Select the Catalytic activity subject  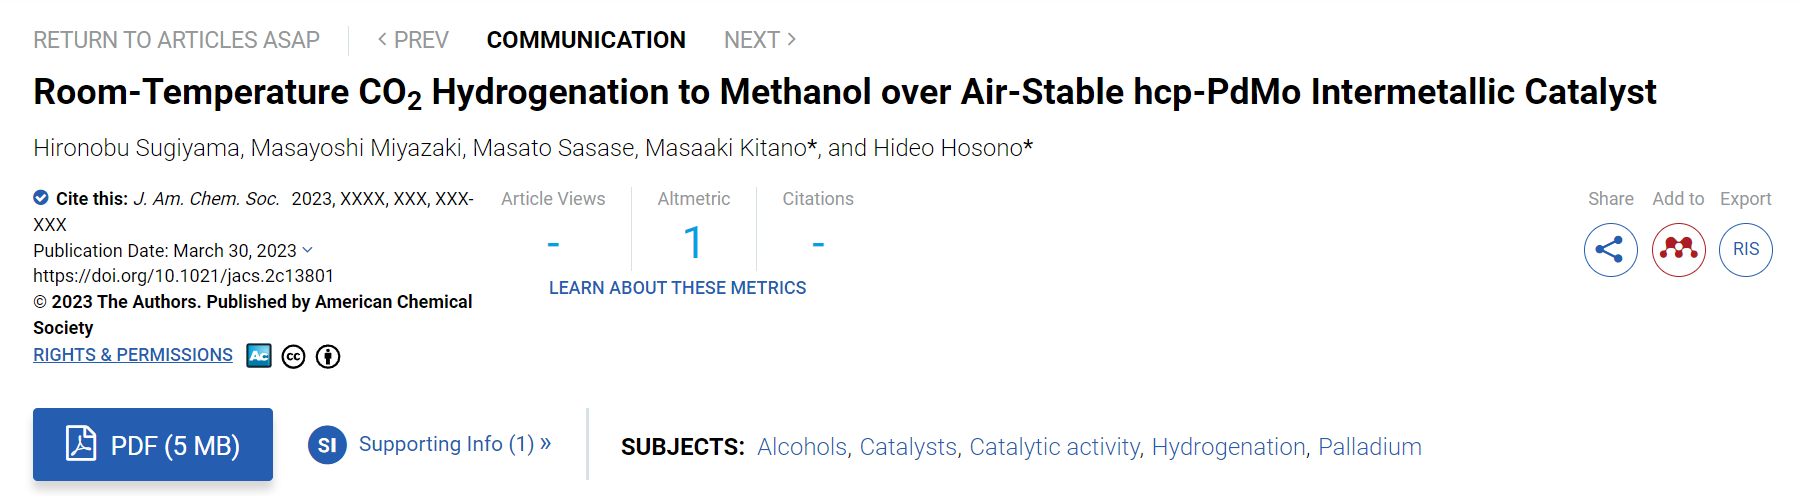tap(1055, 447)
